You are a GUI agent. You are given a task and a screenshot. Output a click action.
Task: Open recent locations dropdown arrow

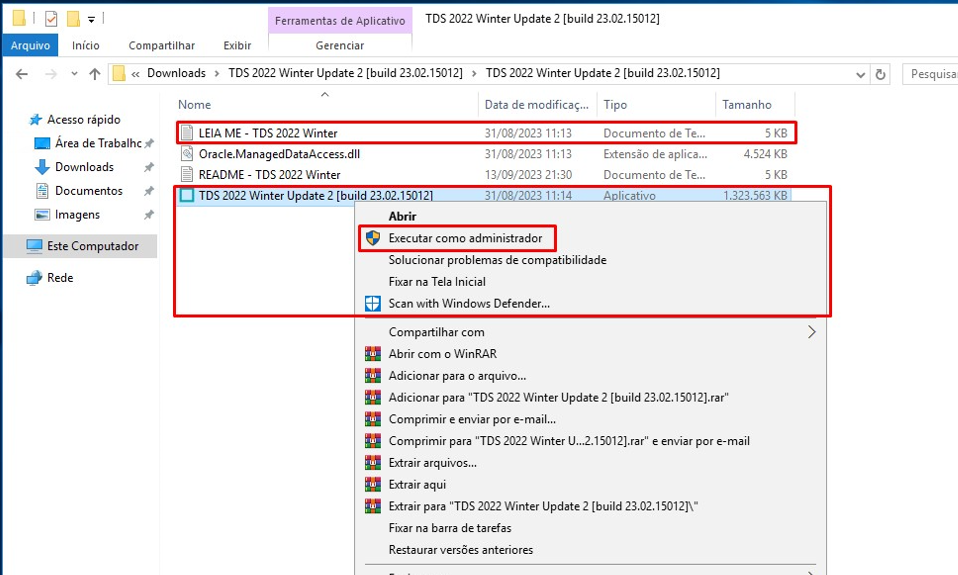[74, 74]
